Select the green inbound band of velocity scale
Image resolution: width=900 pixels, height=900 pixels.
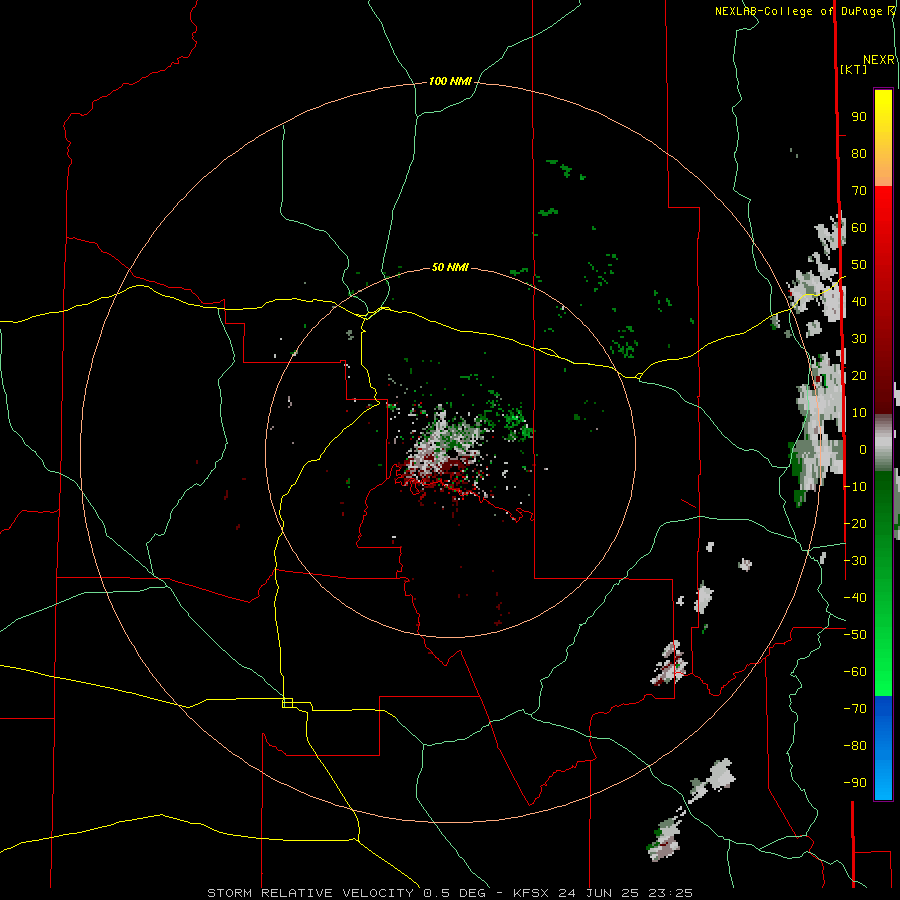click(x=883, y=584)
